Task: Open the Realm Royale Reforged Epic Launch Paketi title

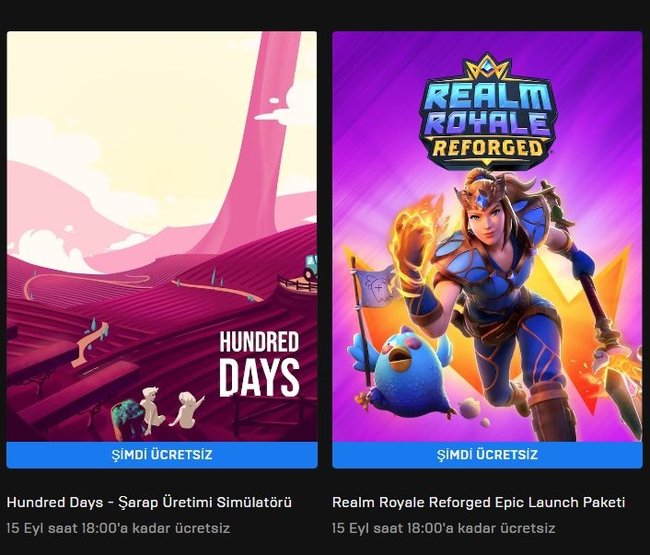Action: click(x=478, y=502)
